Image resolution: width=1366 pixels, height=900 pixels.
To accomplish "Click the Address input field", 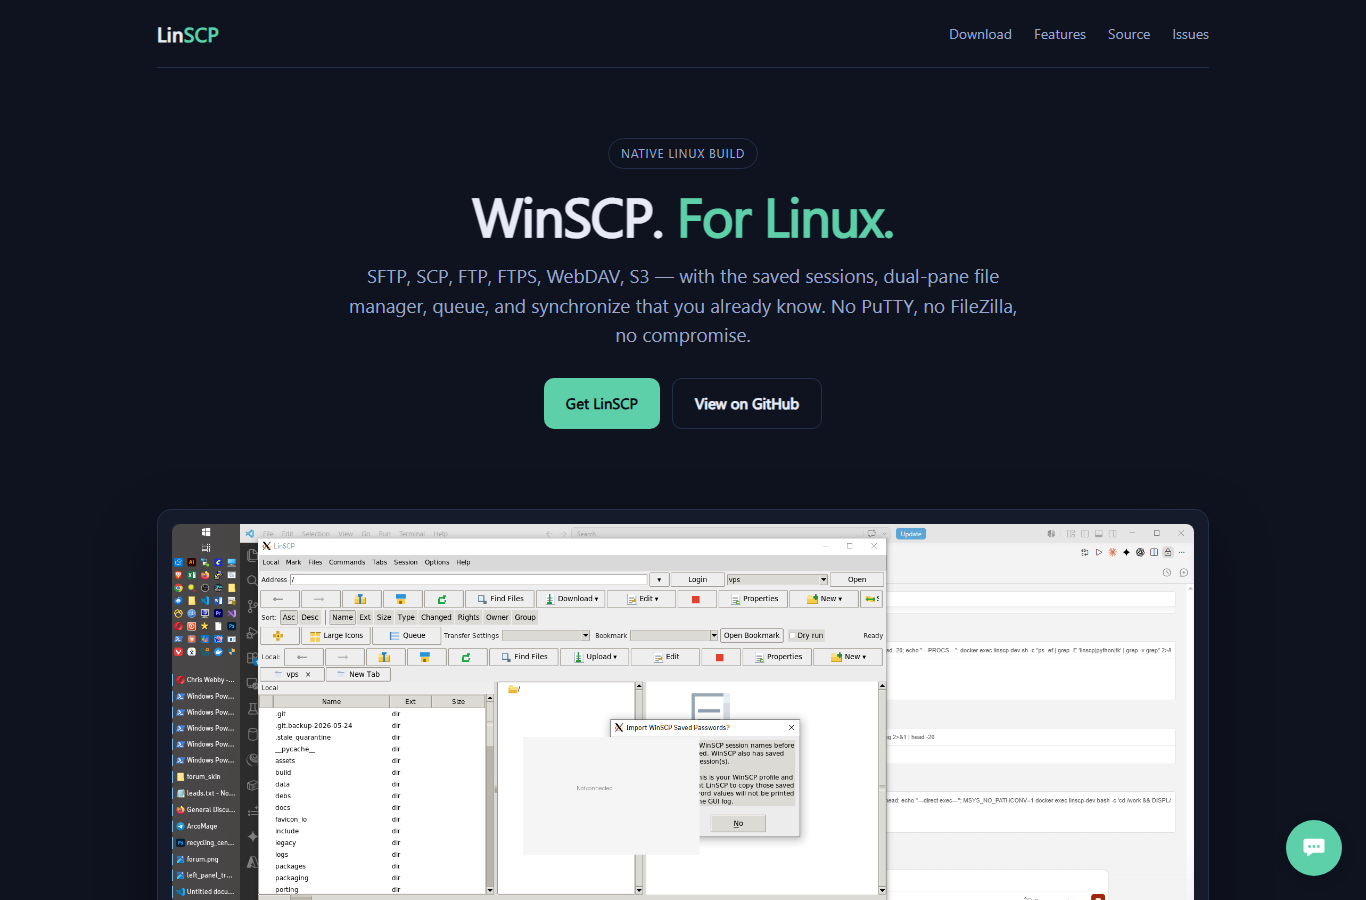I will pyautogui.click(x=468, y=580).
